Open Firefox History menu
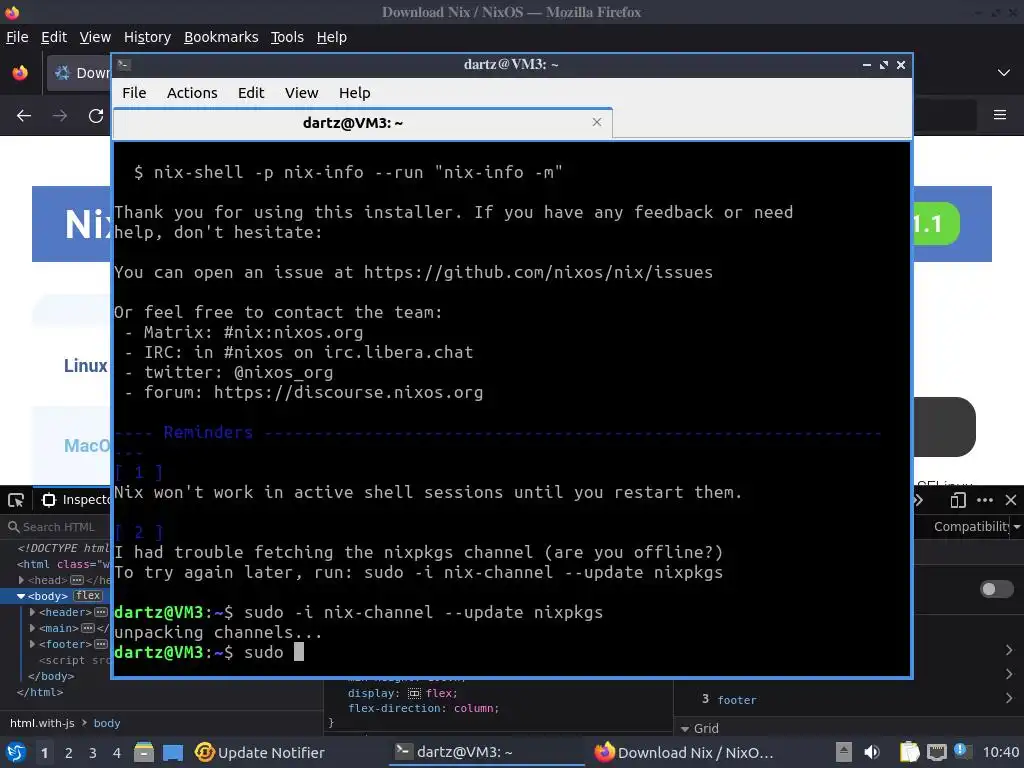1024x768 pixels. [148, 37]
